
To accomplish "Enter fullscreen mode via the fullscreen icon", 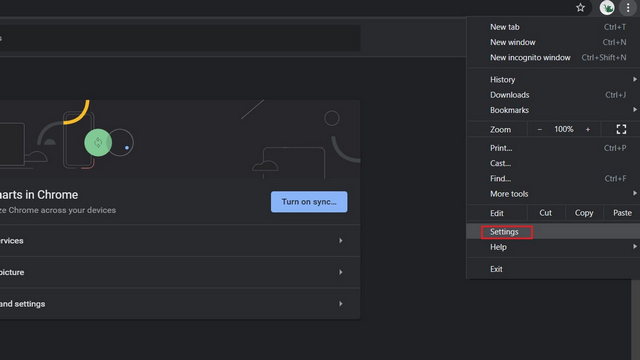I will point(621,129).
